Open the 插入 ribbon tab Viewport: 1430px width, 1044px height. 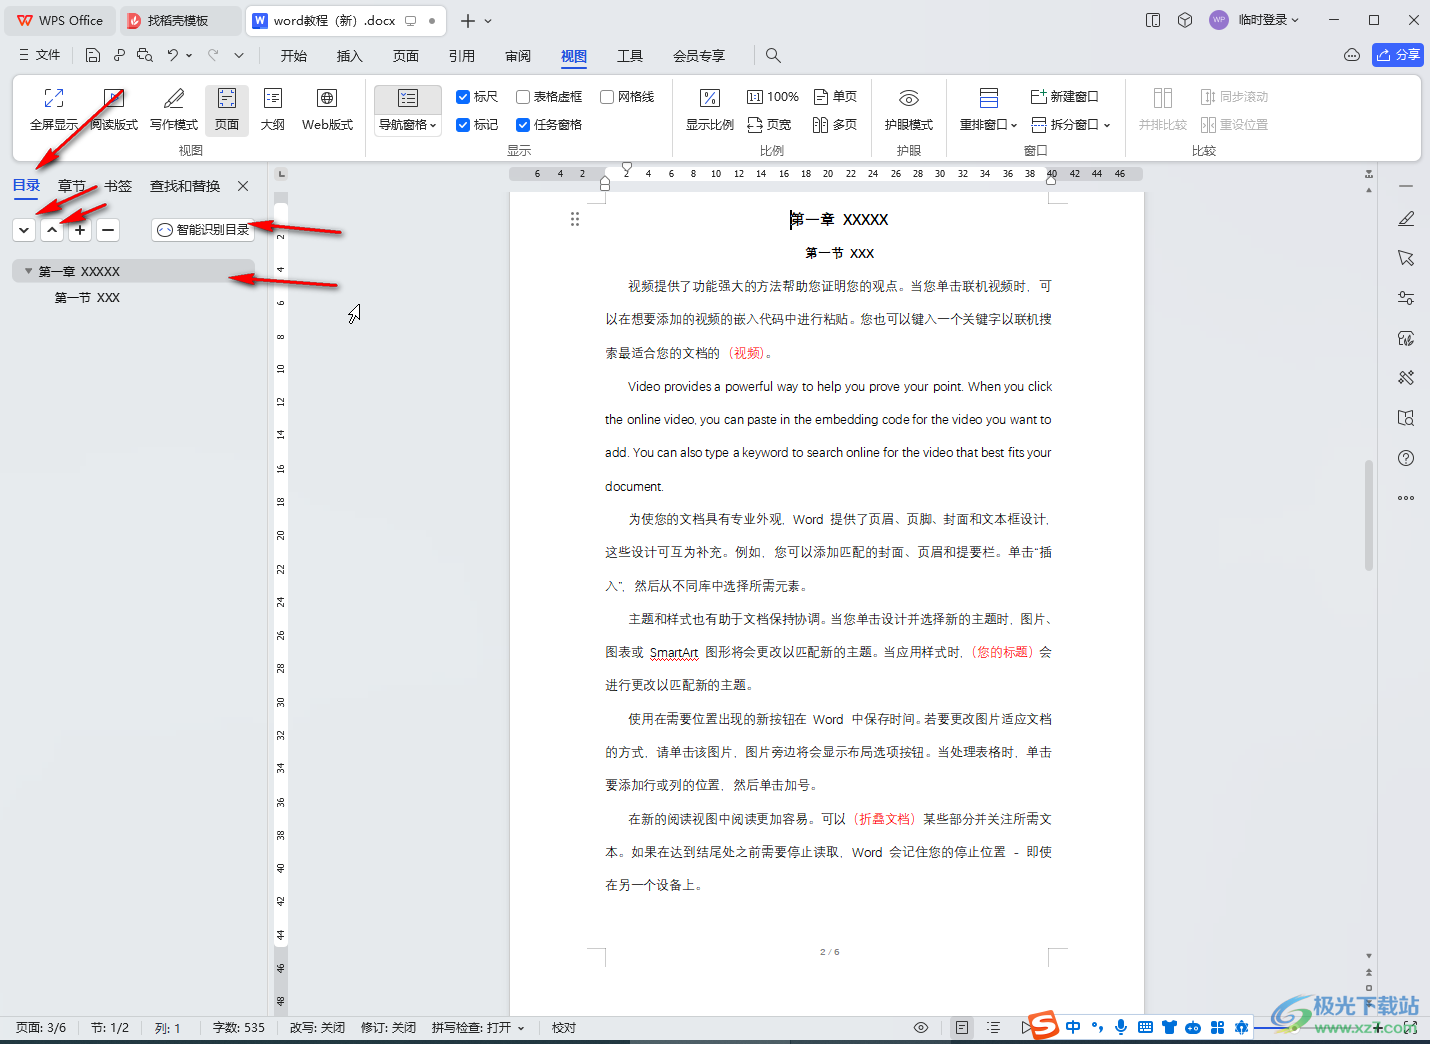pos(350,56)
